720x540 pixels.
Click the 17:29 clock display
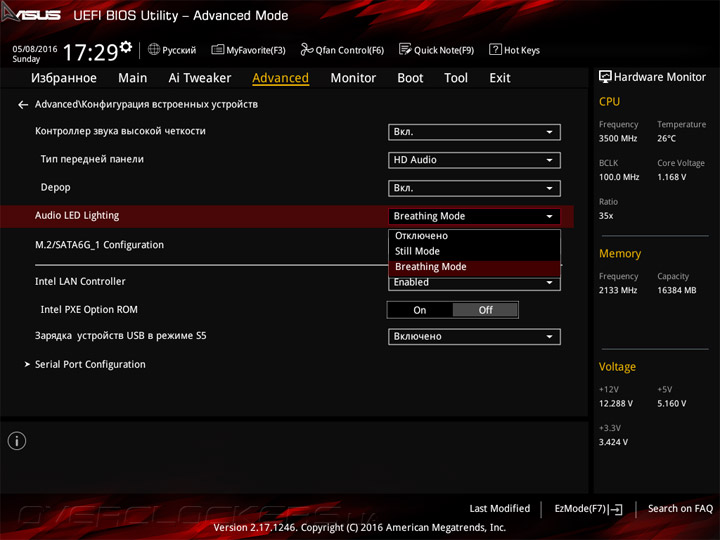click(90, 52)
